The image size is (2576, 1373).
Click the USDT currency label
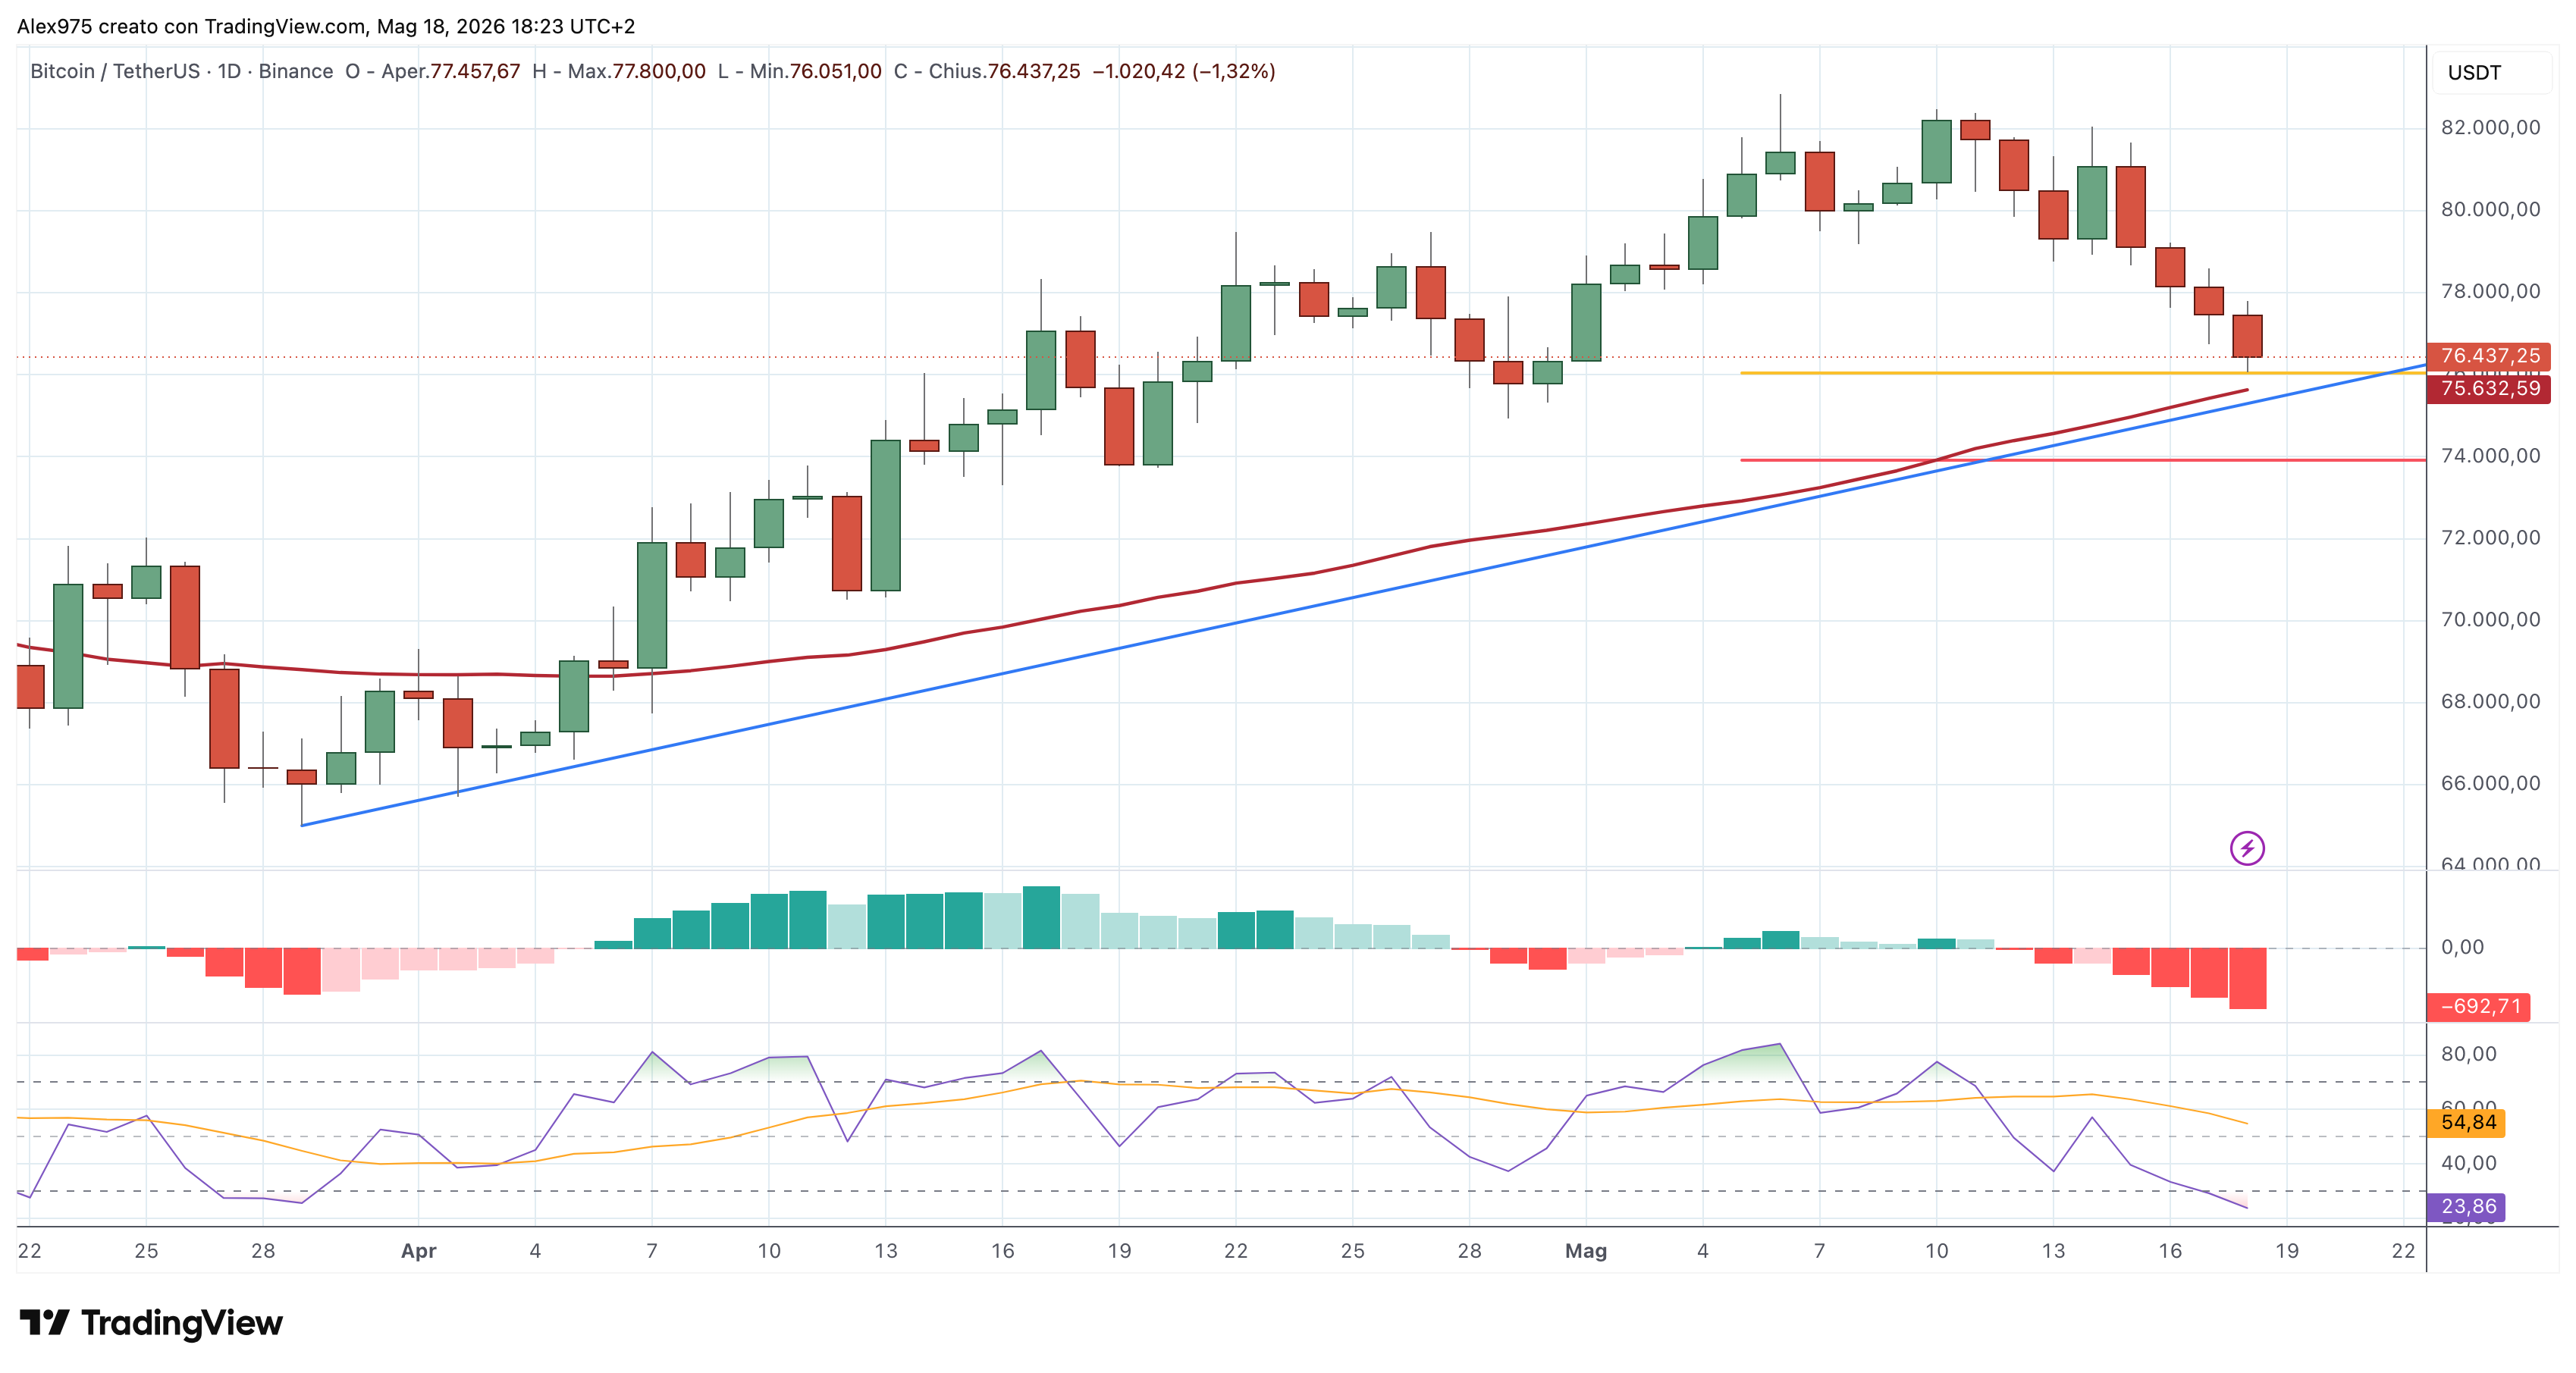2474,73
